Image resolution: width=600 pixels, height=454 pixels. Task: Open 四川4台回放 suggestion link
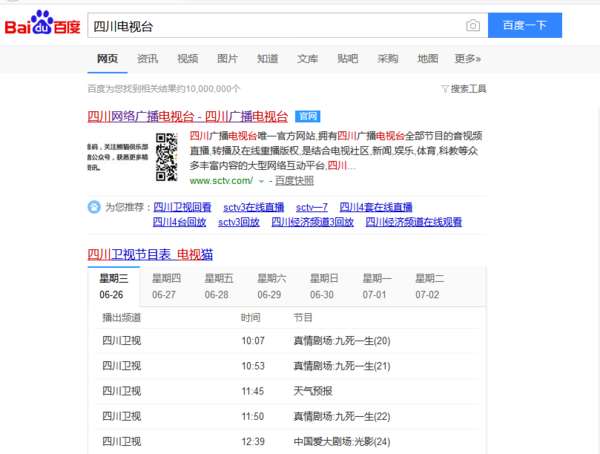click(x=179, y=222)
